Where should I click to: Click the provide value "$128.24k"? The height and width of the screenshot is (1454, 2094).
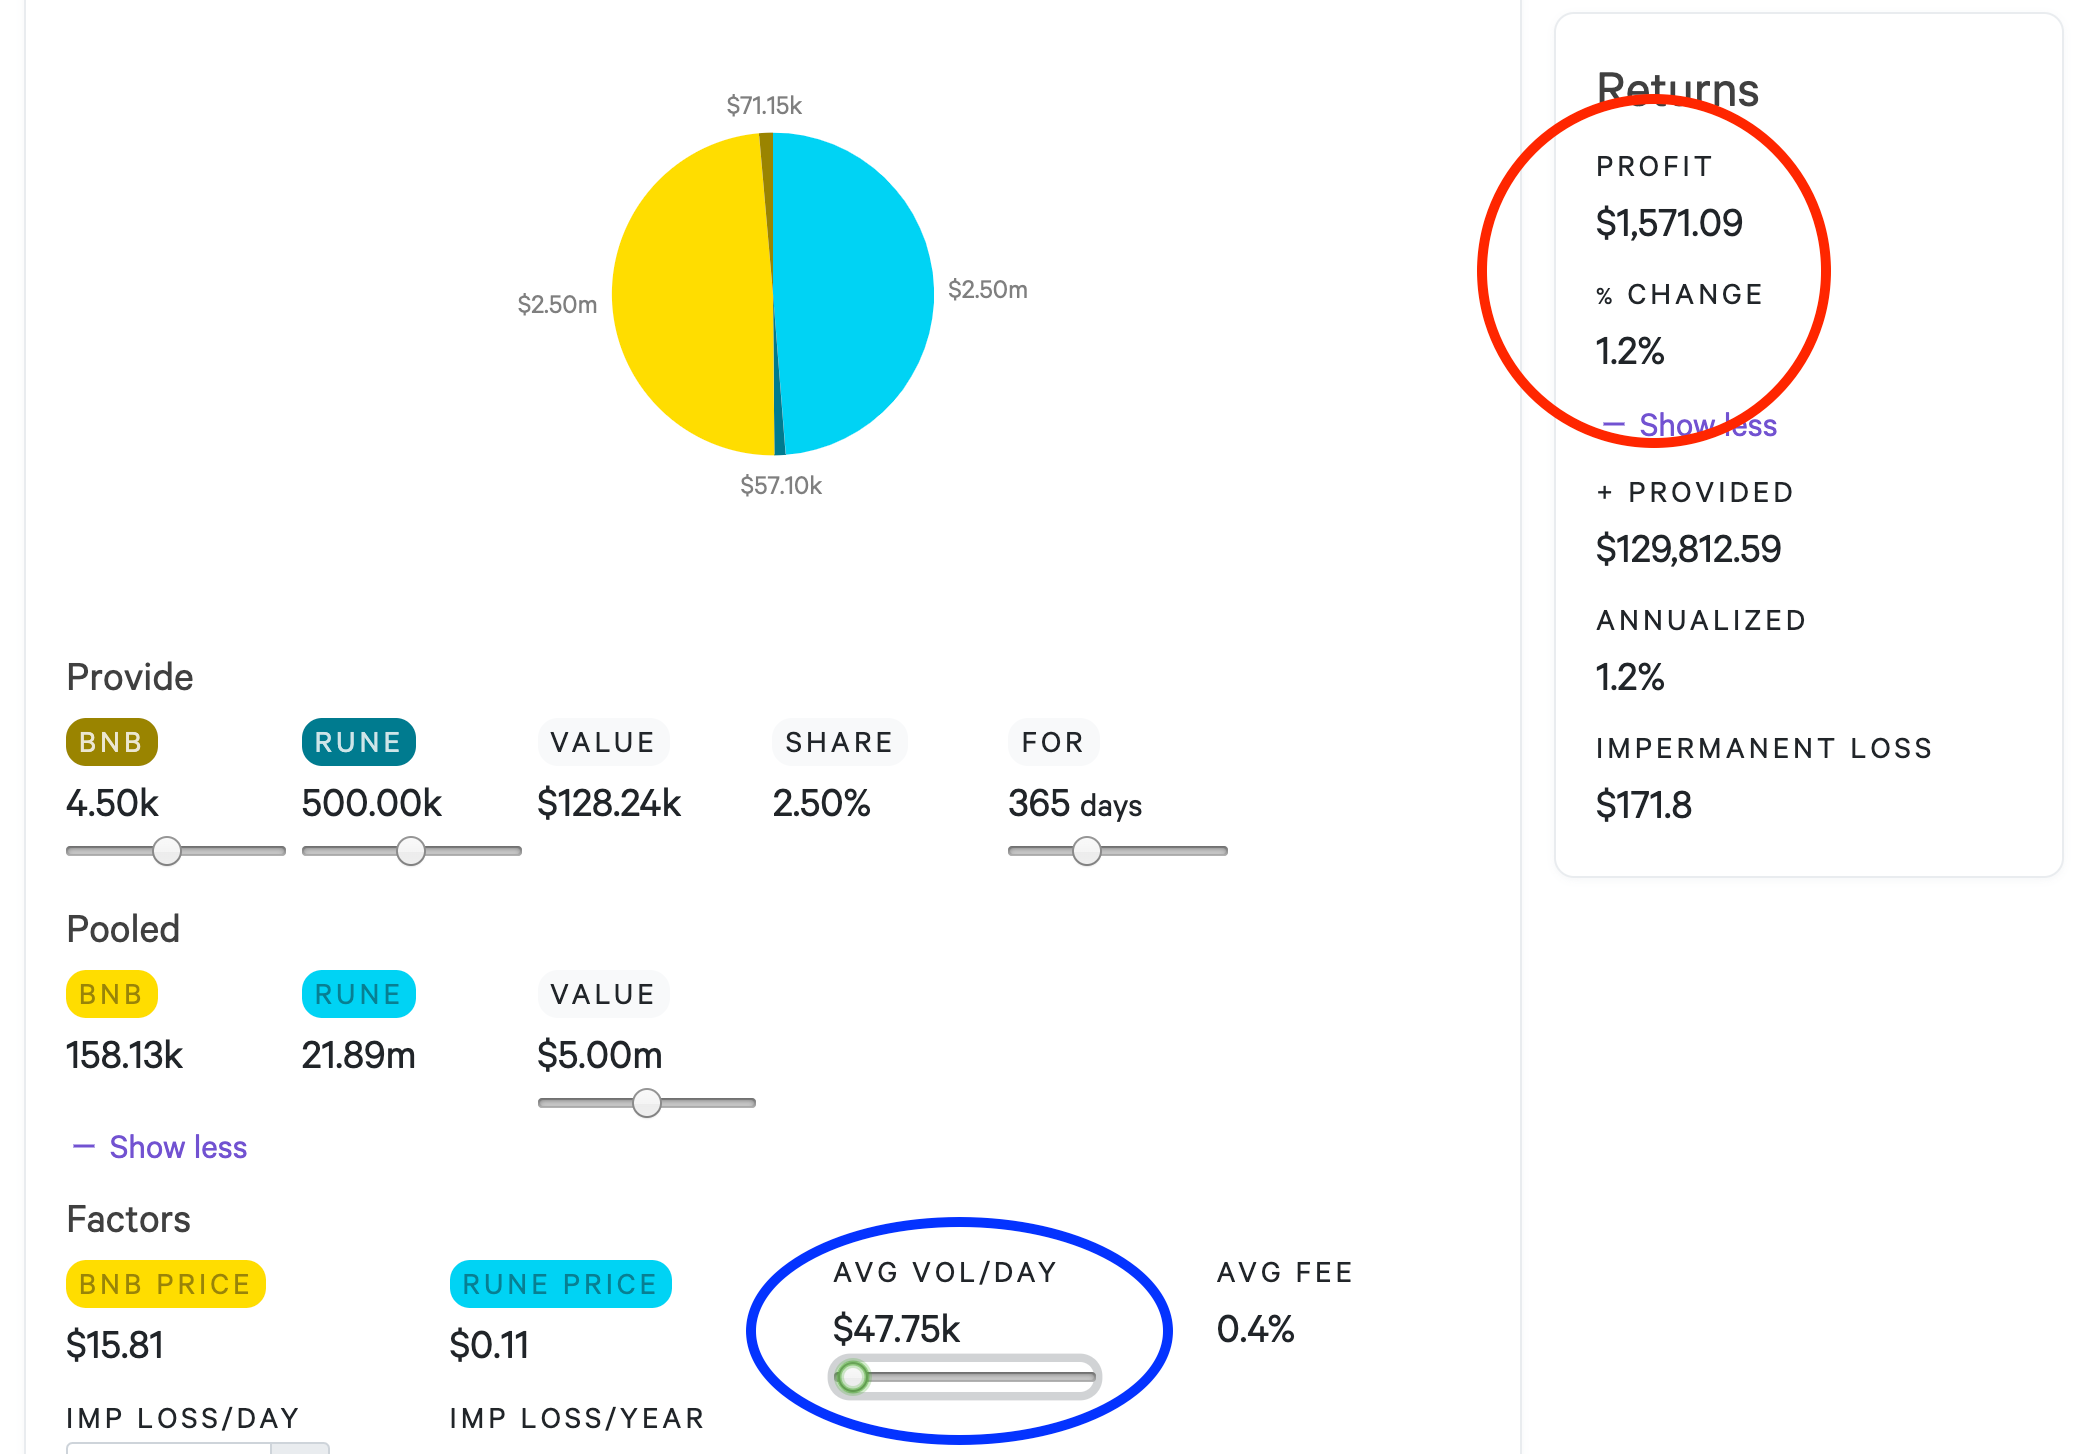tap(609, 803)
